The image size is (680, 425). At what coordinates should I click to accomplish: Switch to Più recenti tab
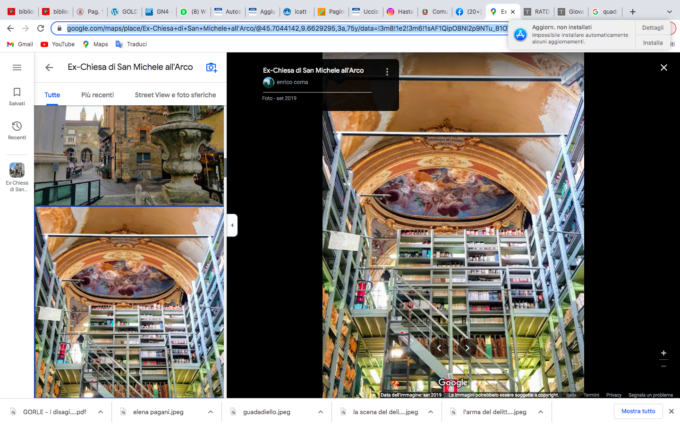pyautogui.click(x=98, y=95)
